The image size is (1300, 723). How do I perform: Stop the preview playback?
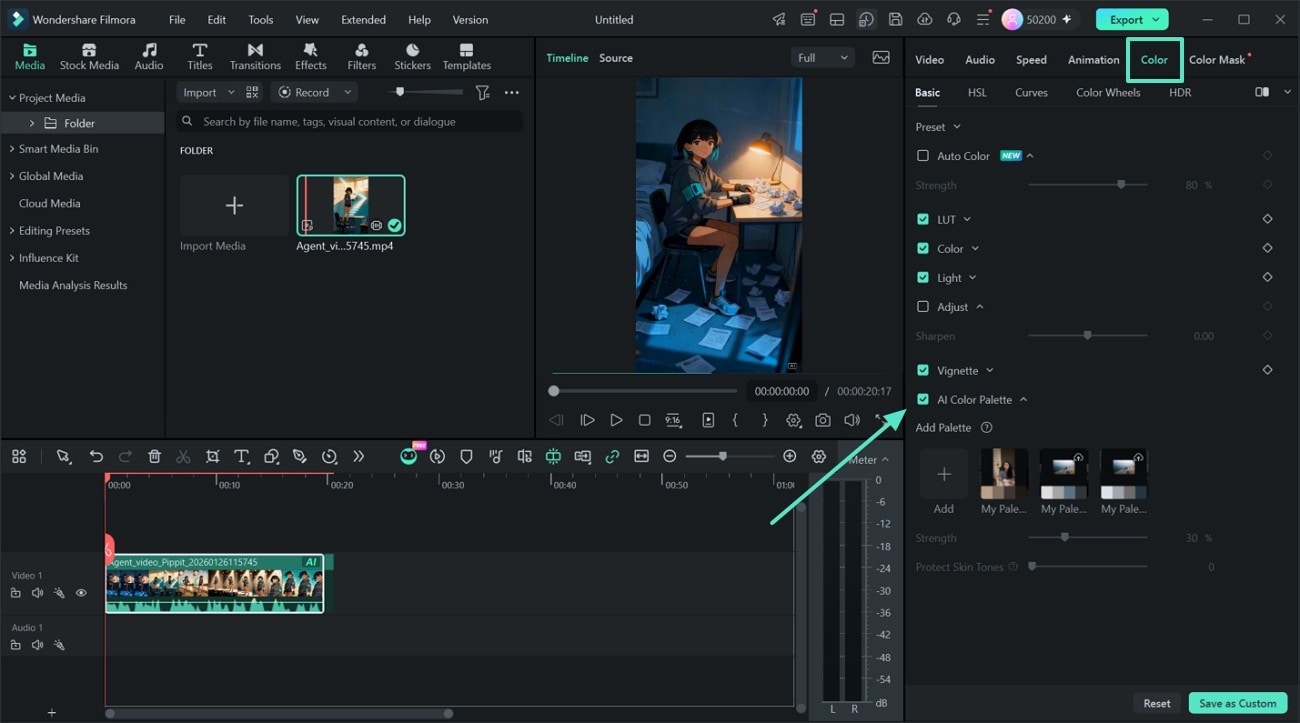(645, 420)
